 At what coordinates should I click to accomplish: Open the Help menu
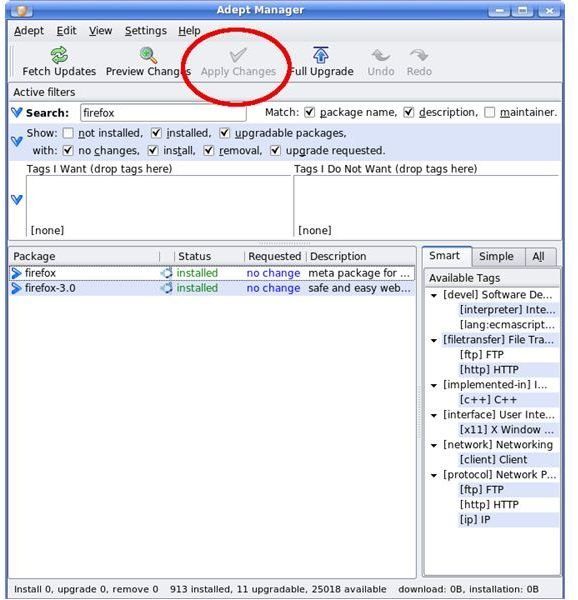pos(189,31)
